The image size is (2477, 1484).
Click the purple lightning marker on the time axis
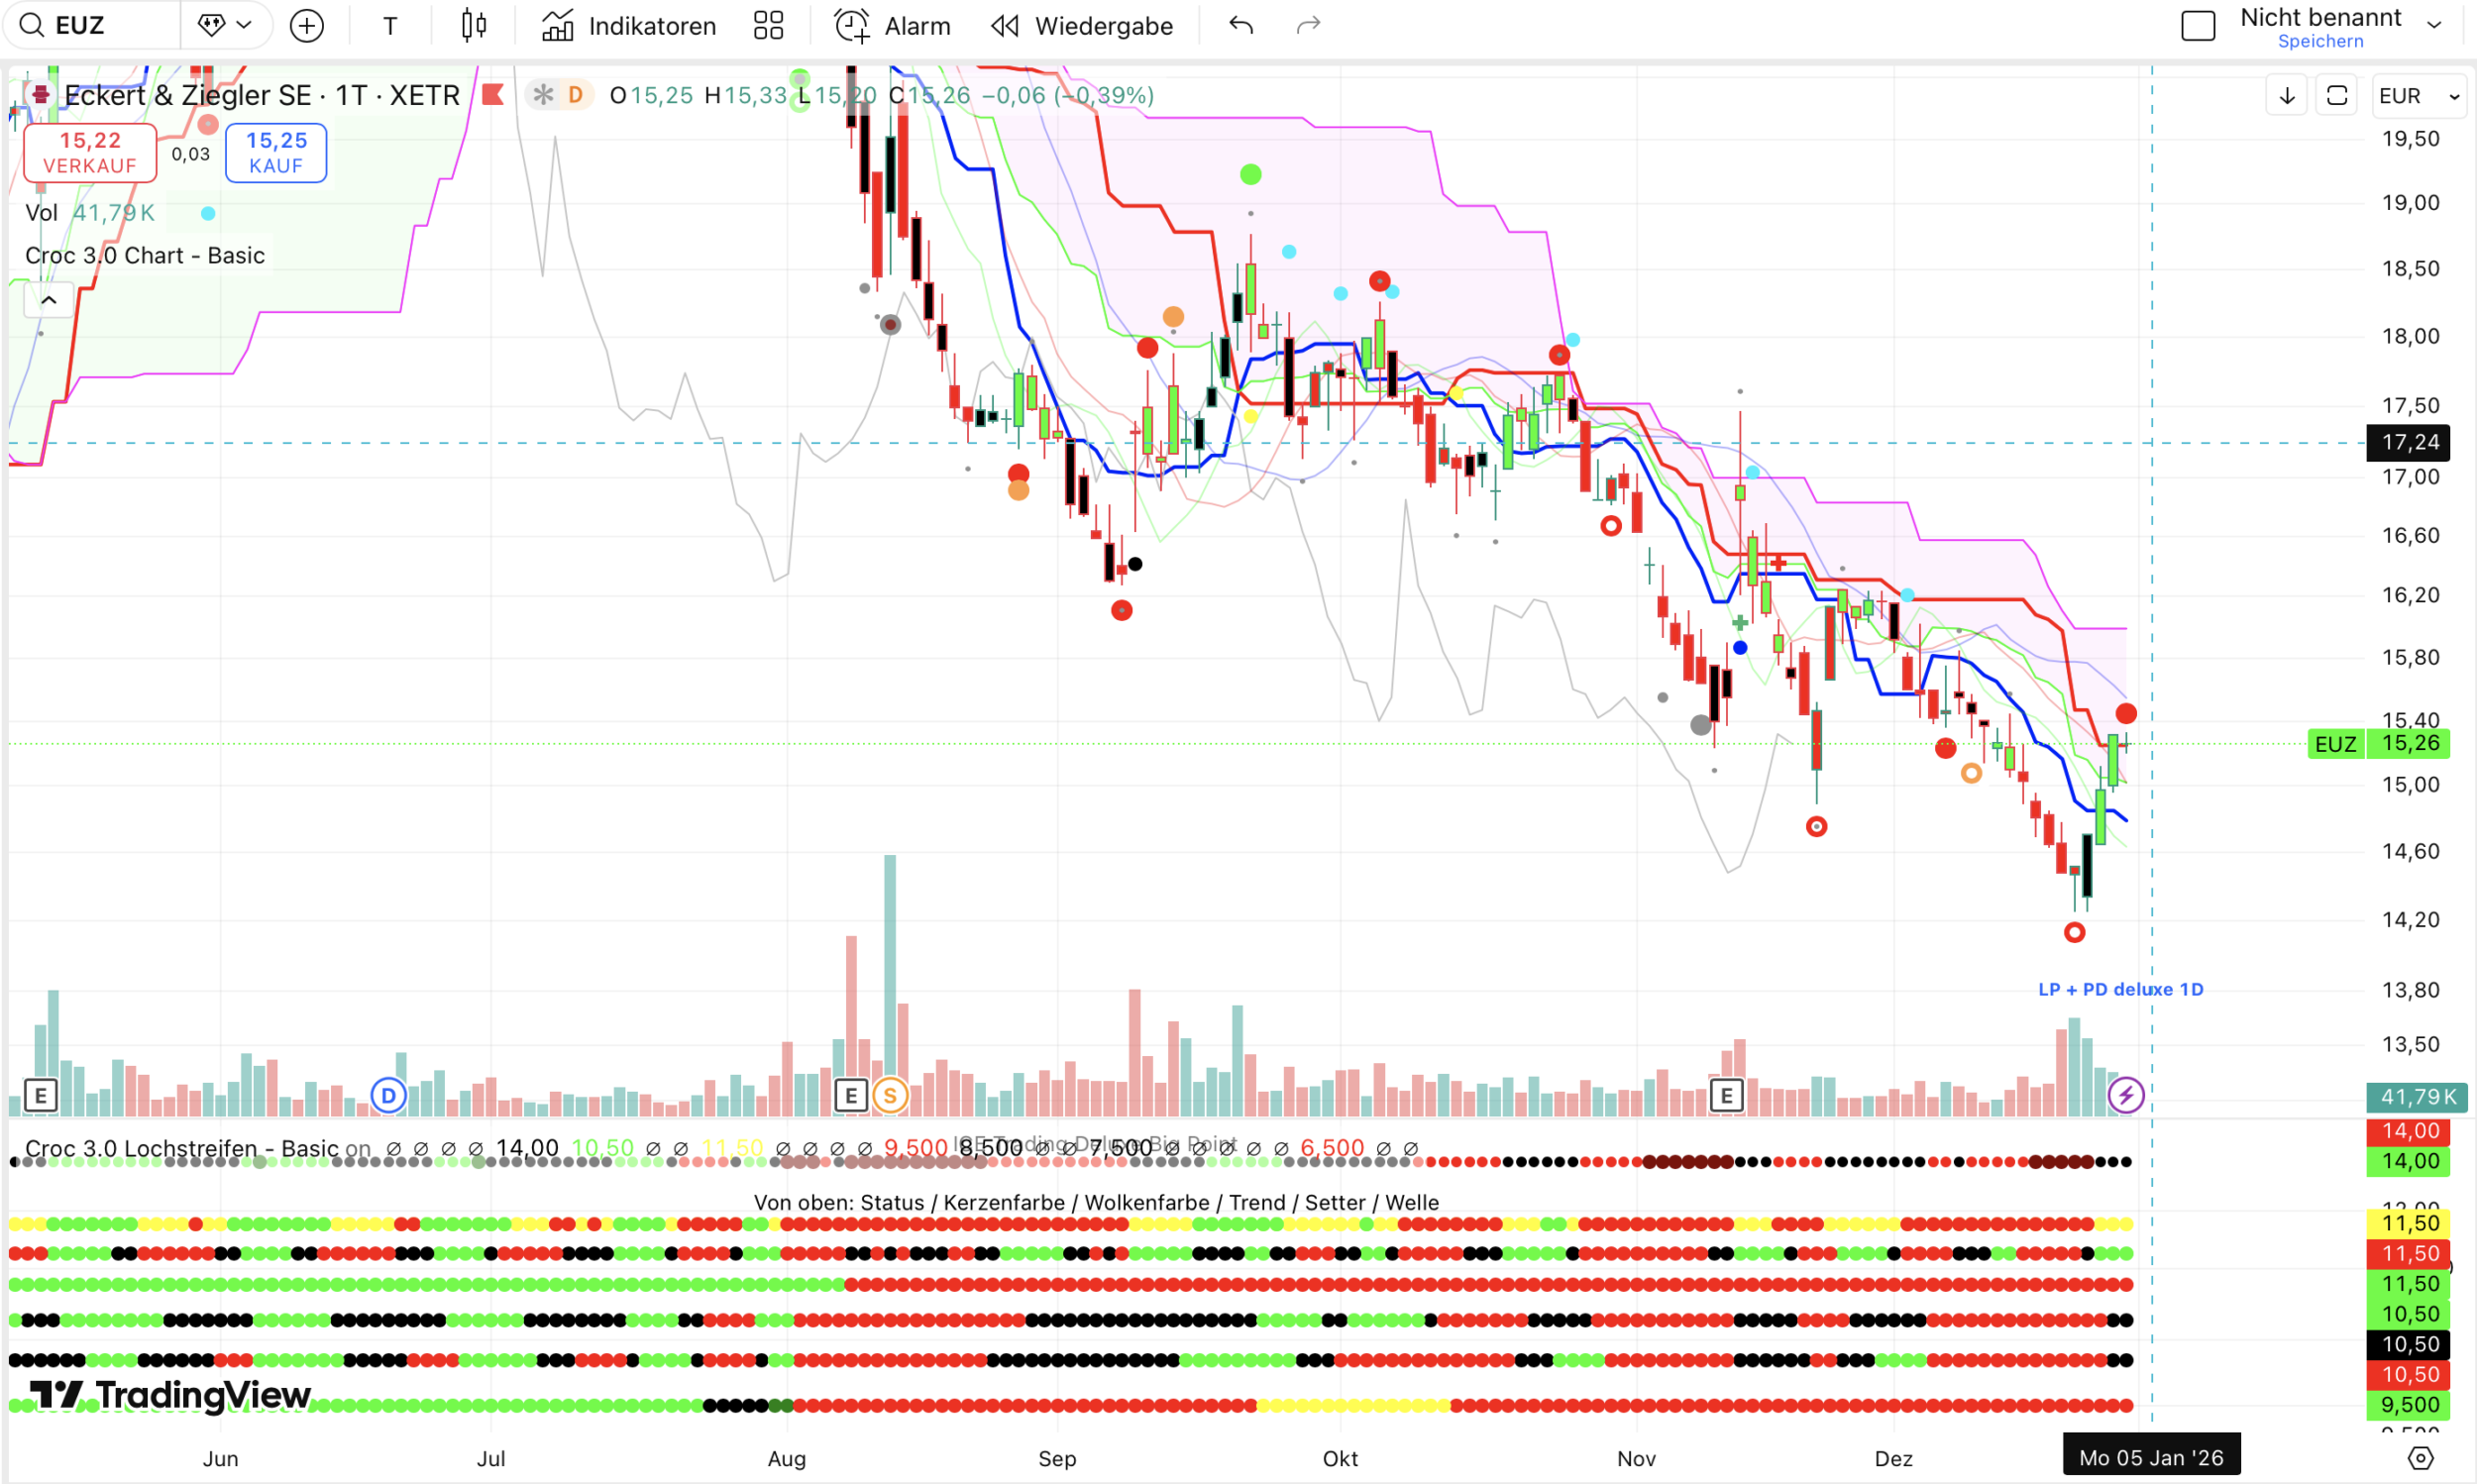click(2125, 1095)
